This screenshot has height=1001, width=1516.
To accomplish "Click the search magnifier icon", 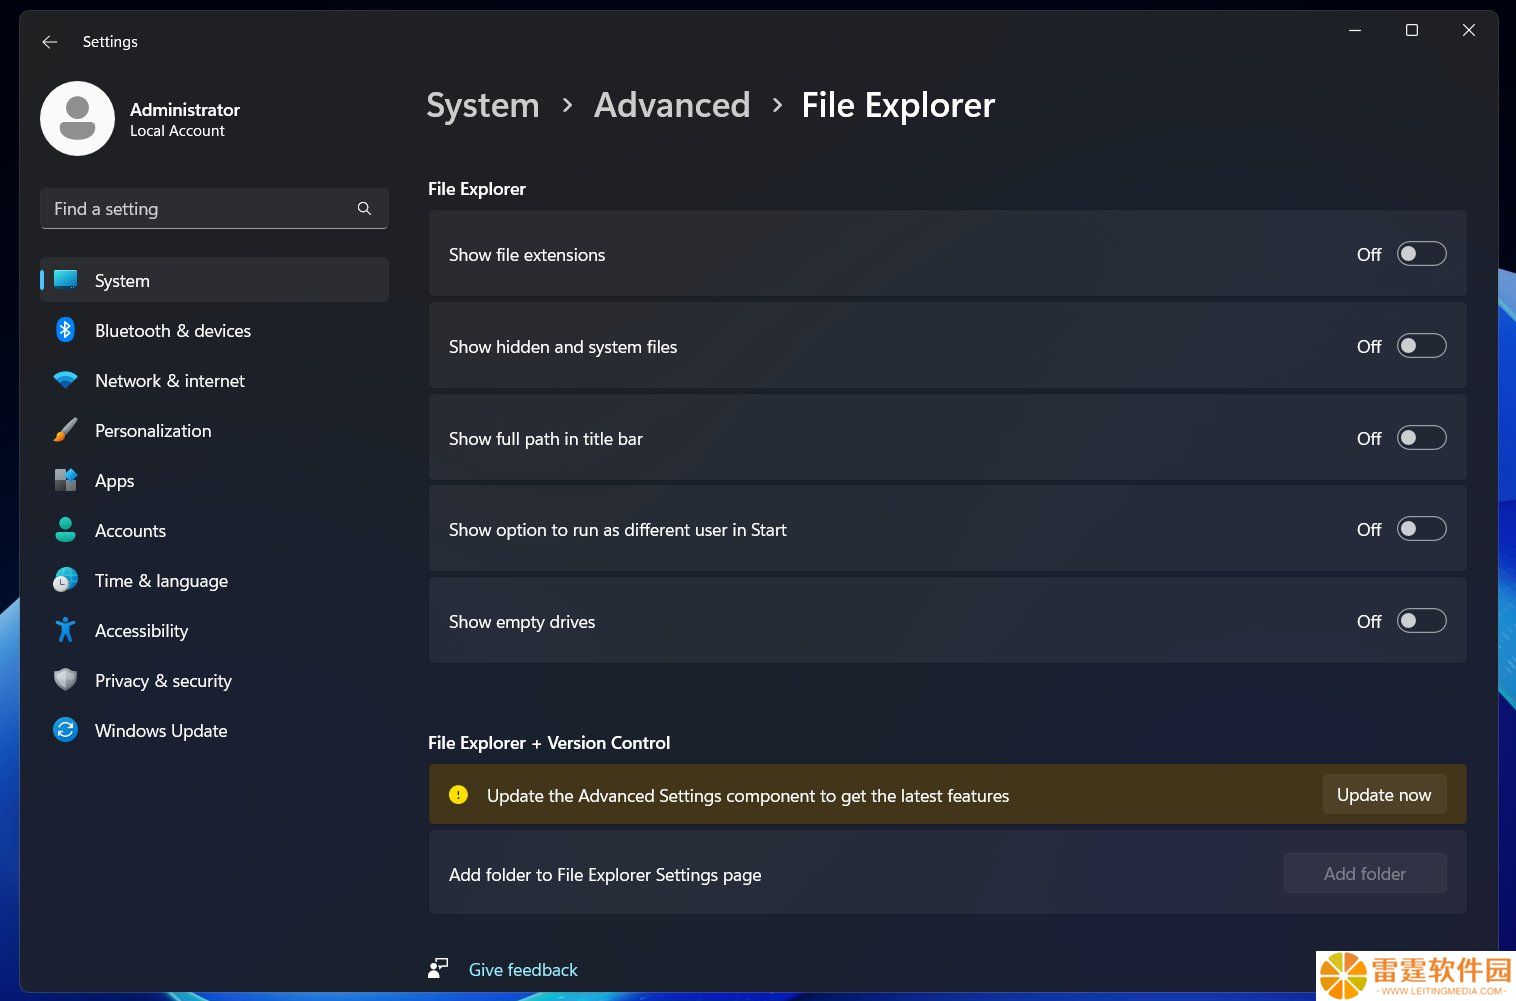I will pyautogui.click(x=364, y=208).
